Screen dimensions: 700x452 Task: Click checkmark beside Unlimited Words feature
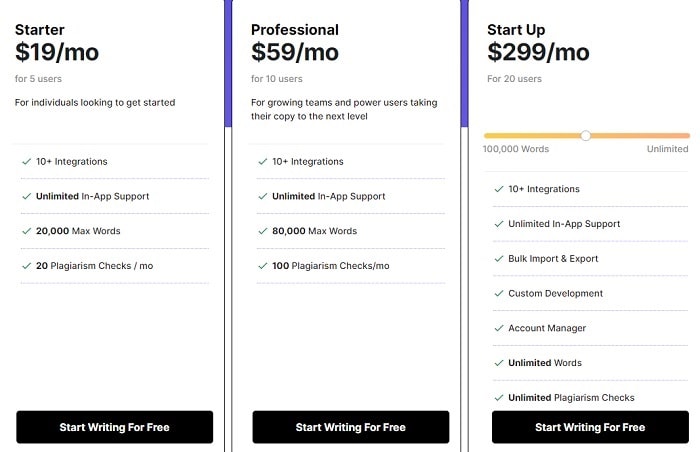coord(498,363)
